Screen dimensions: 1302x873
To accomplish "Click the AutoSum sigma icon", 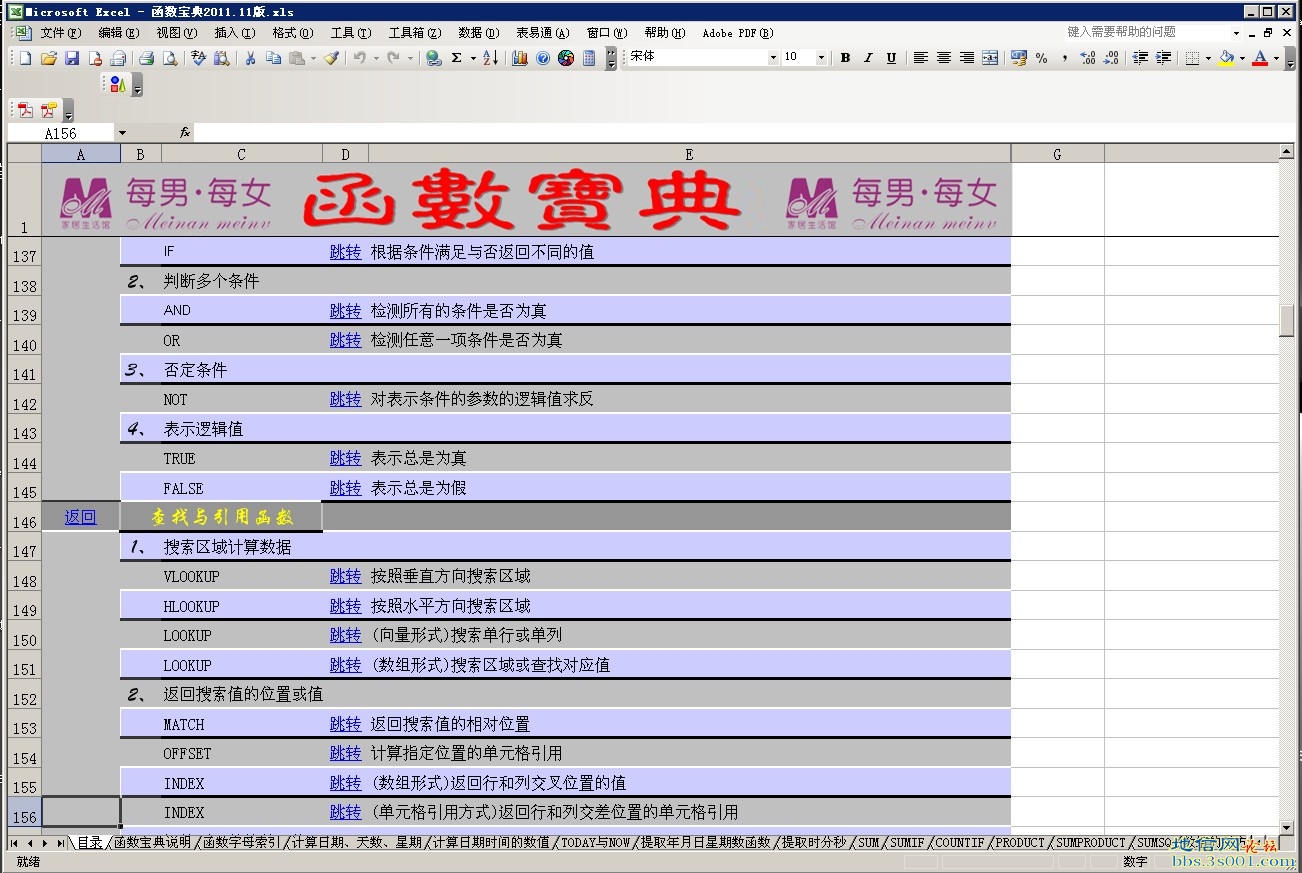I will (456, 58).
